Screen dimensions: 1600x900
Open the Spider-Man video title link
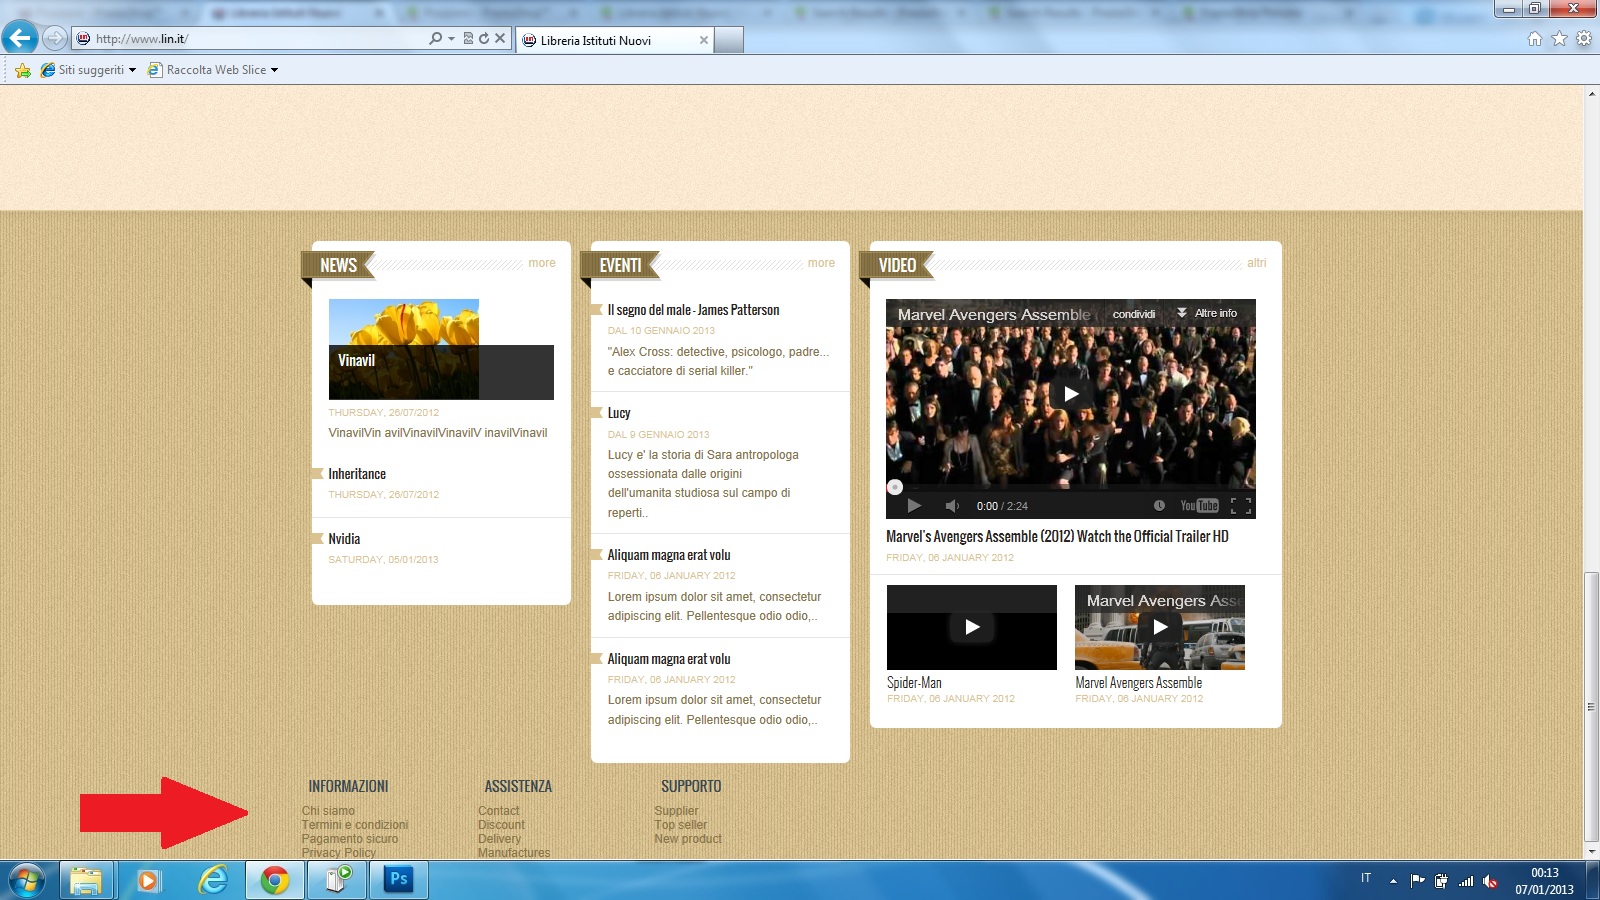[914, 683]
